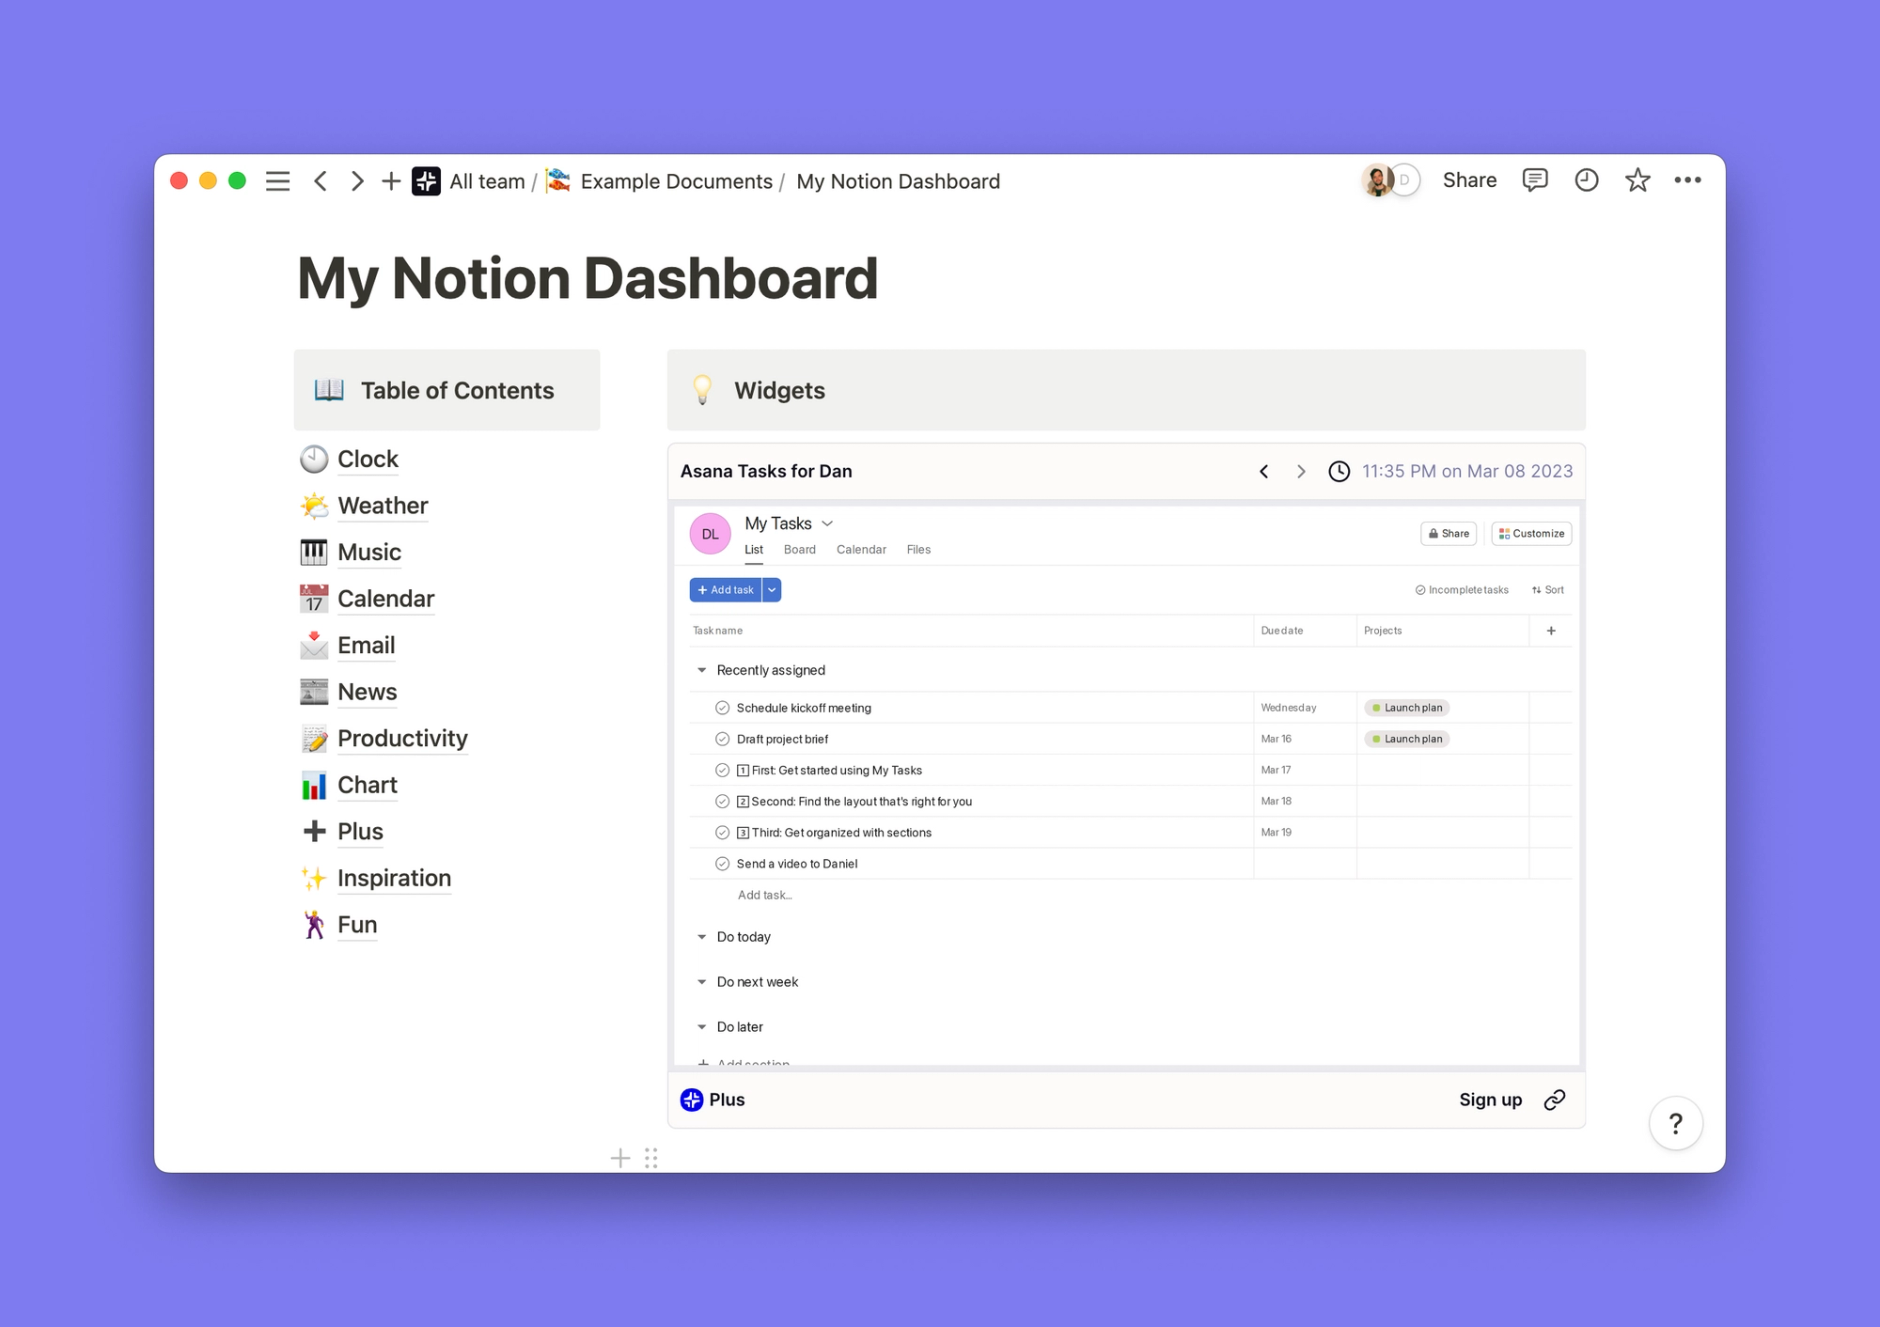
Task: Expand the Do today section
Action: tap(702, 937)
